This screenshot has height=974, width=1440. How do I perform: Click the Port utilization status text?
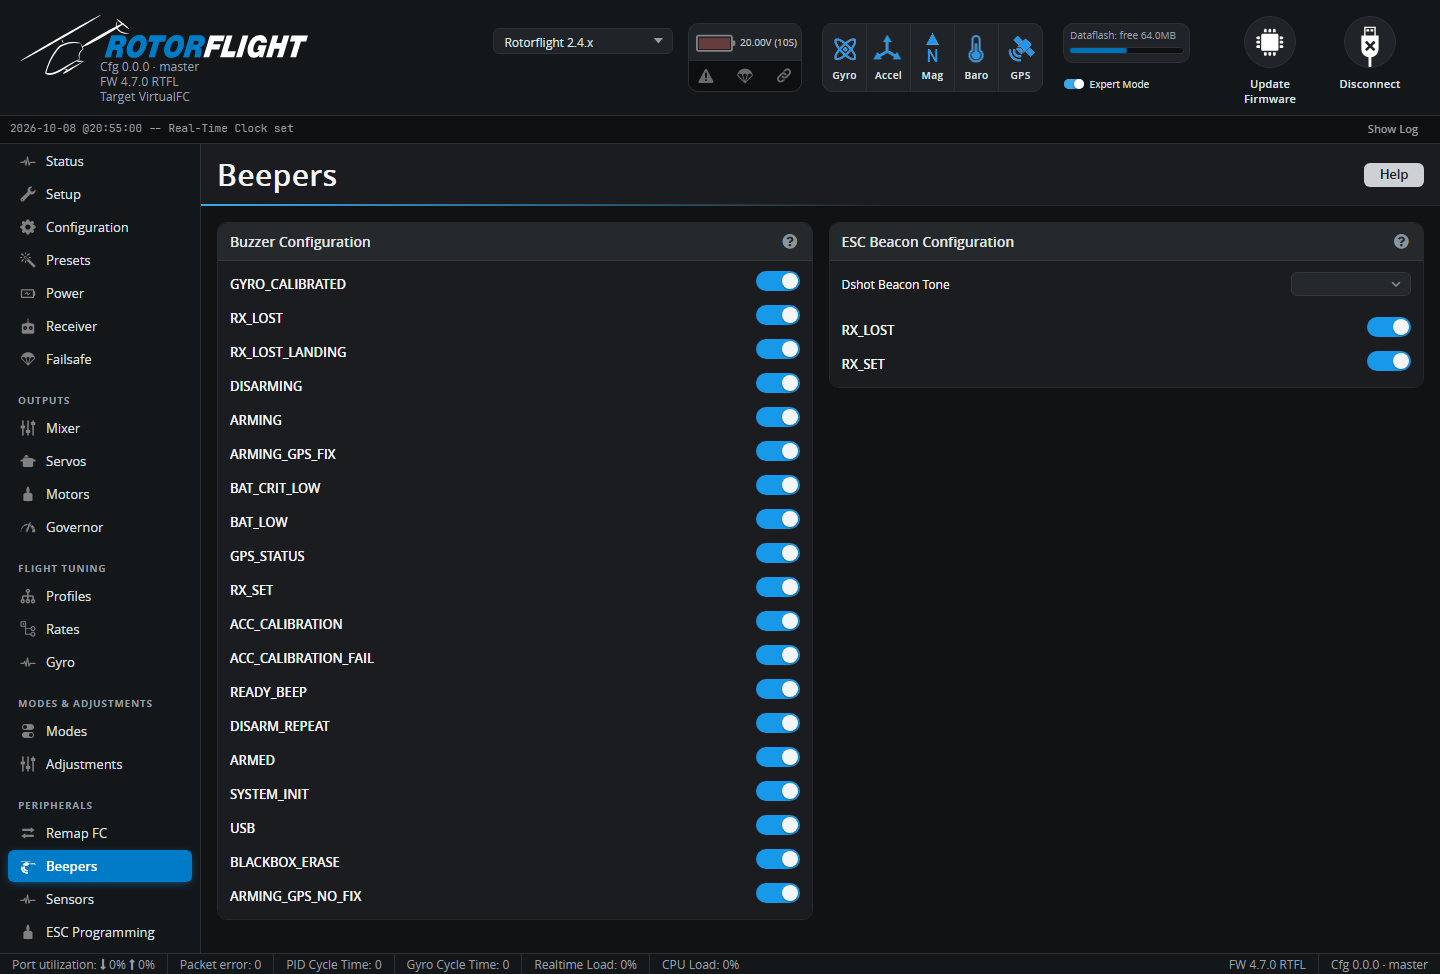(x=83, y=965)
